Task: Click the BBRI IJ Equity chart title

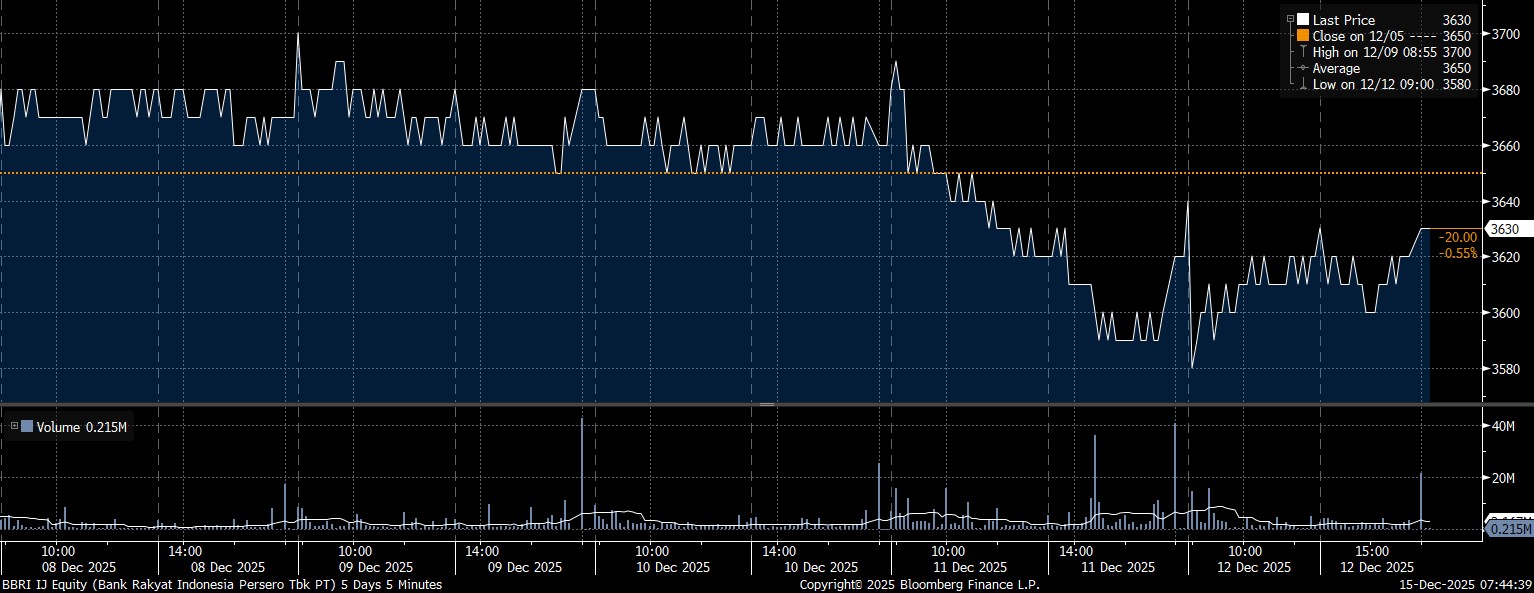Action: (220, 584)
